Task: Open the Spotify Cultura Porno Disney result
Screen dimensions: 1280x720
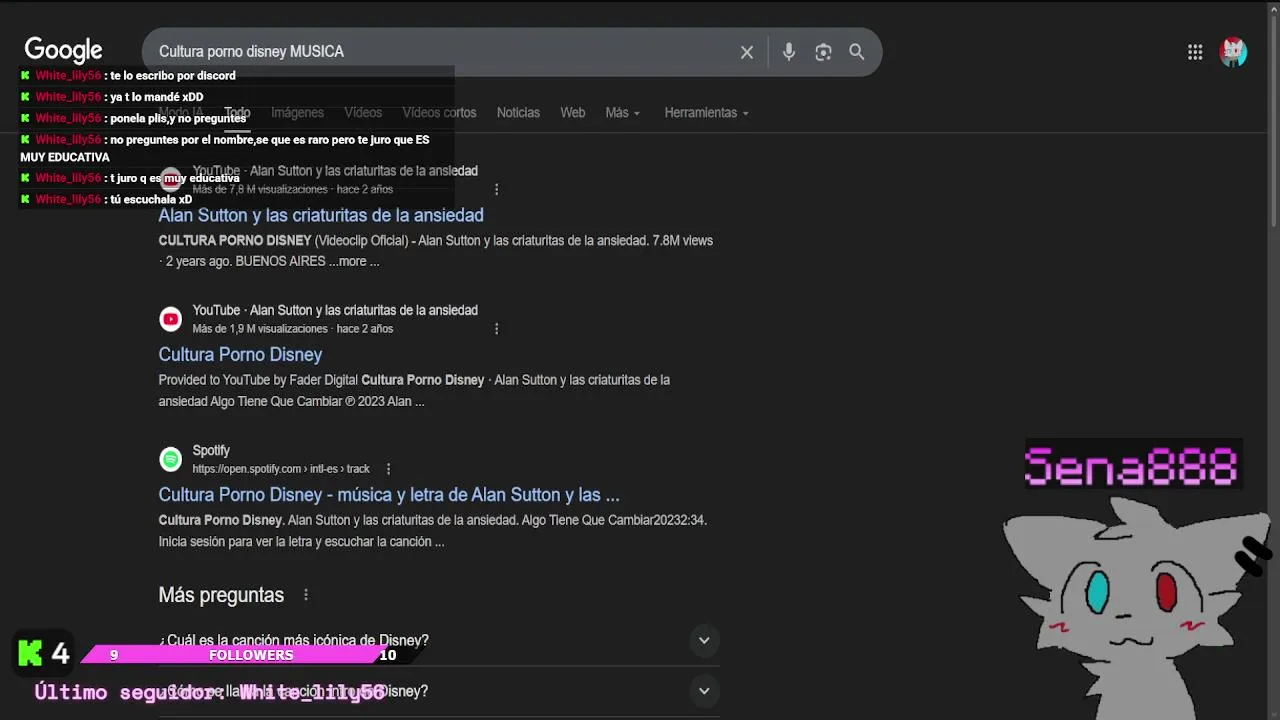Action: pyautogui.click(x=389, y=495)
